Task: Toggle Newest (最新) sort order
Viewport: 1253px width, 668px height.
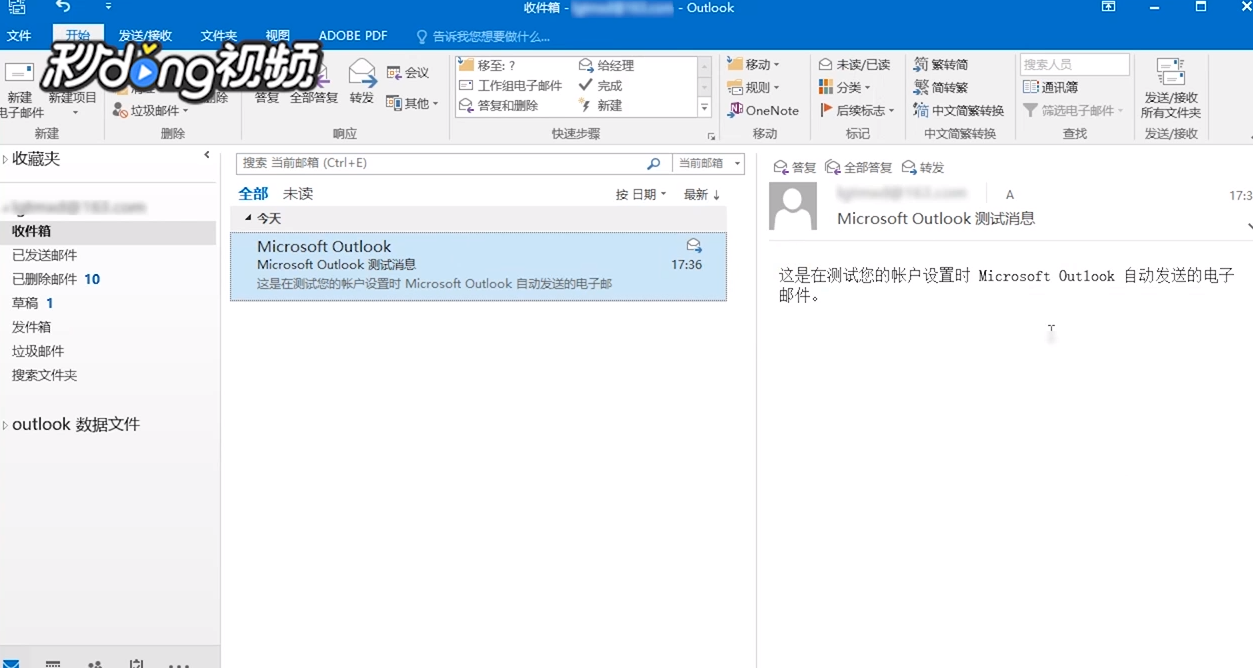Action: pyautogui.click(x=702, y=194)
